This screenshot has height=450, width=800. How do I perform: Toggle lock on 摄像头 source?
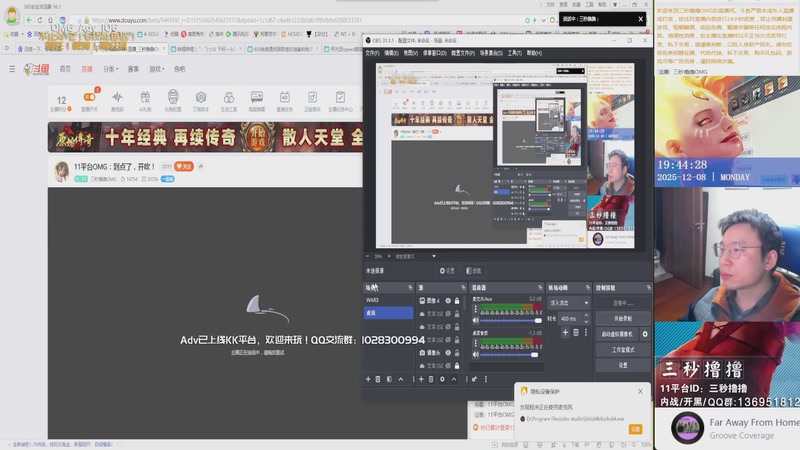[x=457, y=353]
